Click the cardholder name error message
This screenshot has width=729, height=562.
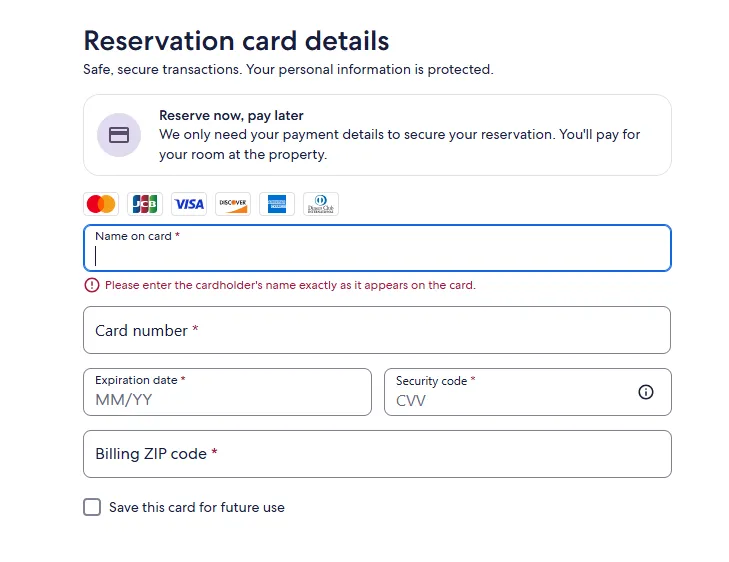[290, 285]
